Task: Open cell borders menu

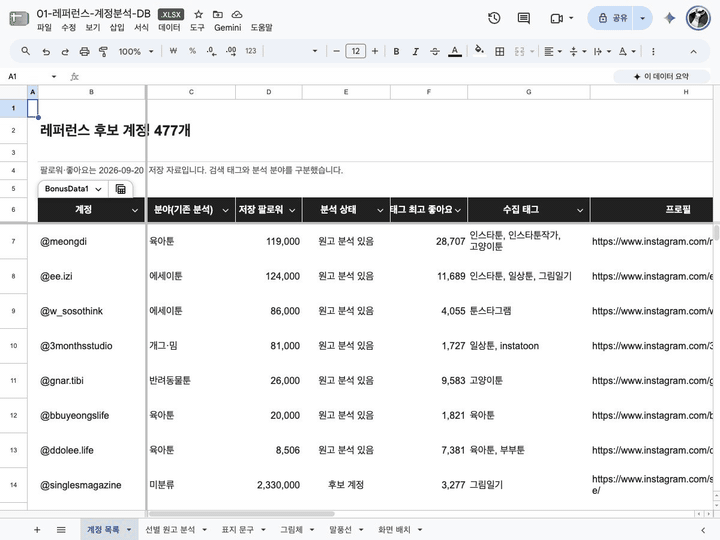Action: pos(500,51)
